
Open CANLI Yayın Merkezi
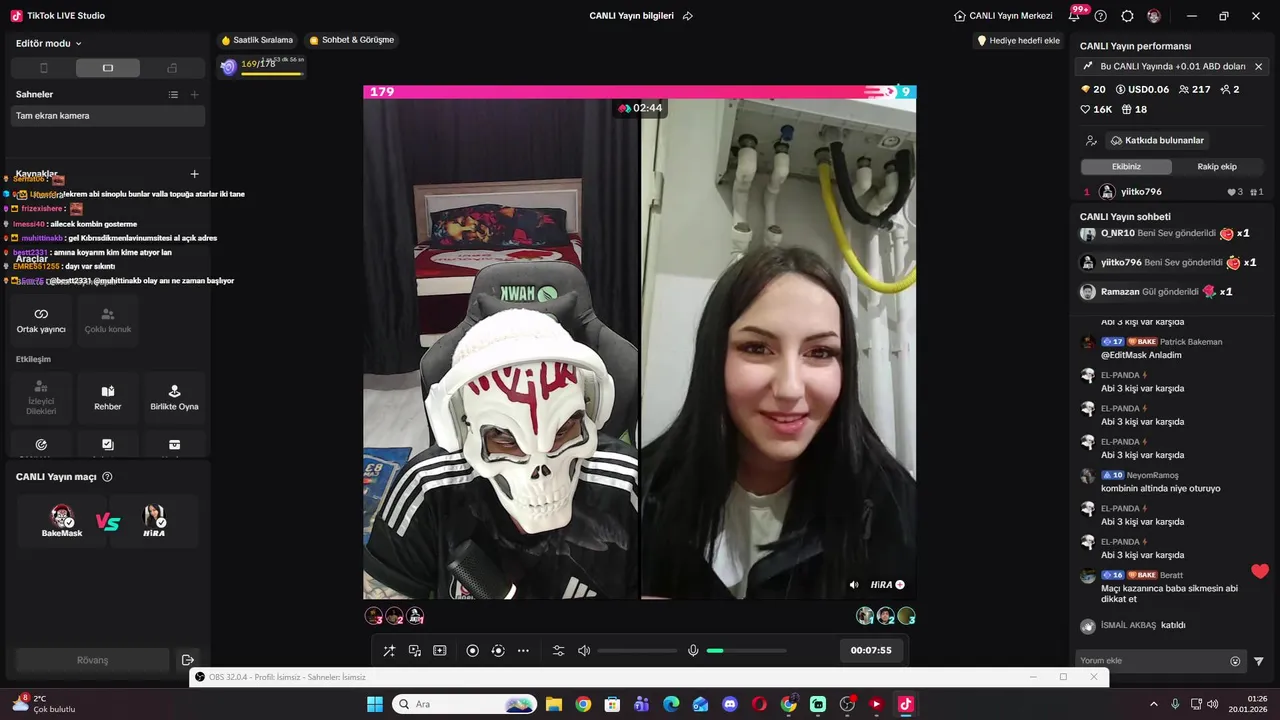tap(1003, 16)
